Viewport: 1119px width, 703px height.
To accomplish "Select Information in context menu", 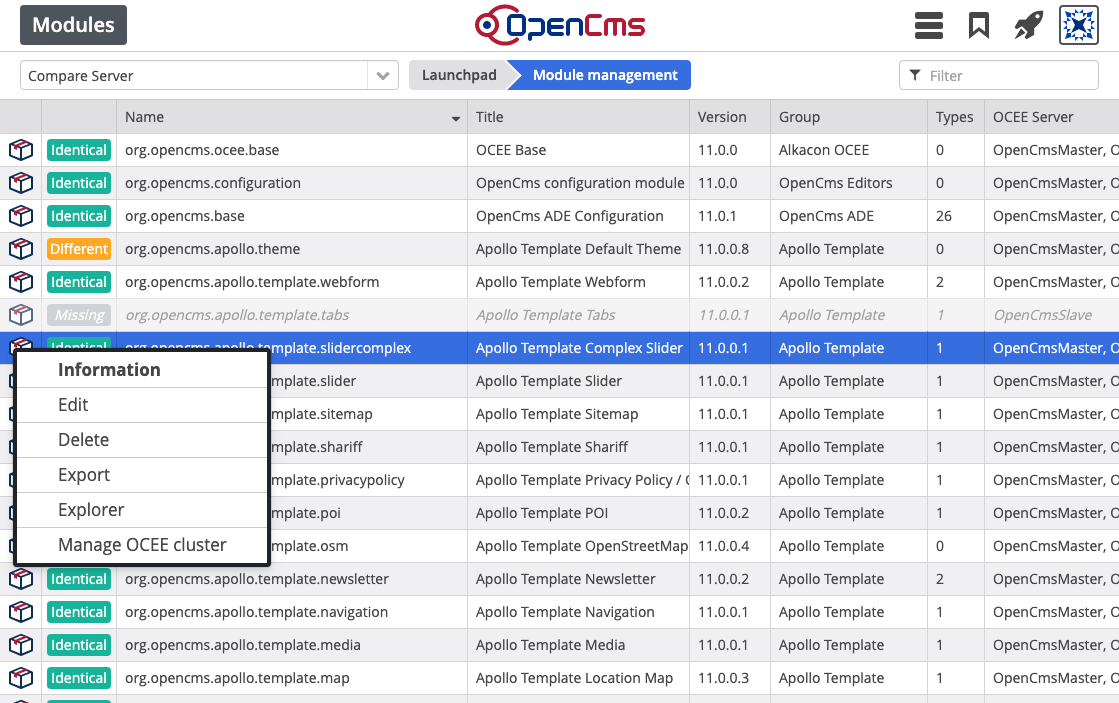I will click(x=141, y=370).
